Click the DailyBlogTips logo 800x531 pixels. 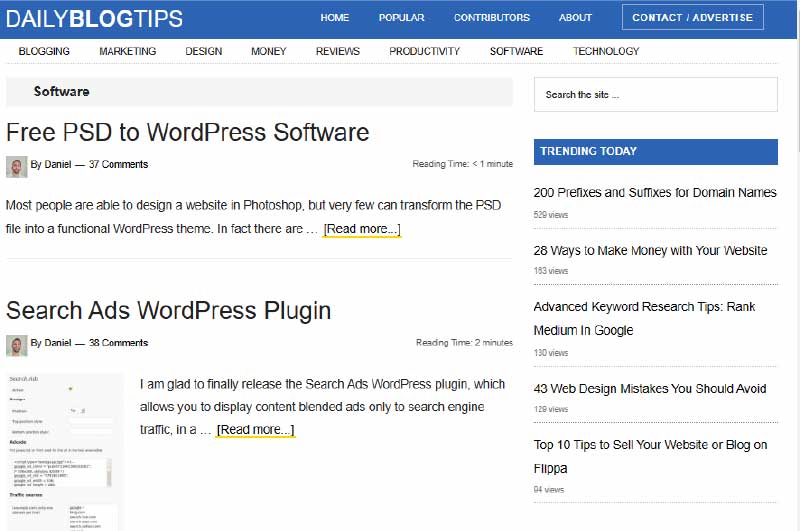(94, 19)
